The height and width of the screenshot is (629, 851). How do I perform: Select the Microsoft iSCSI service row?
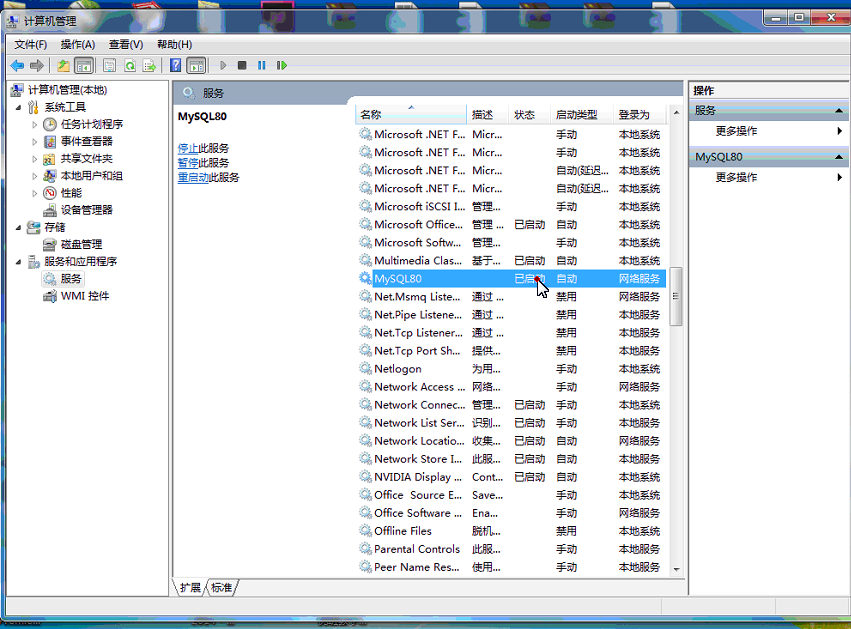point(511,206)
